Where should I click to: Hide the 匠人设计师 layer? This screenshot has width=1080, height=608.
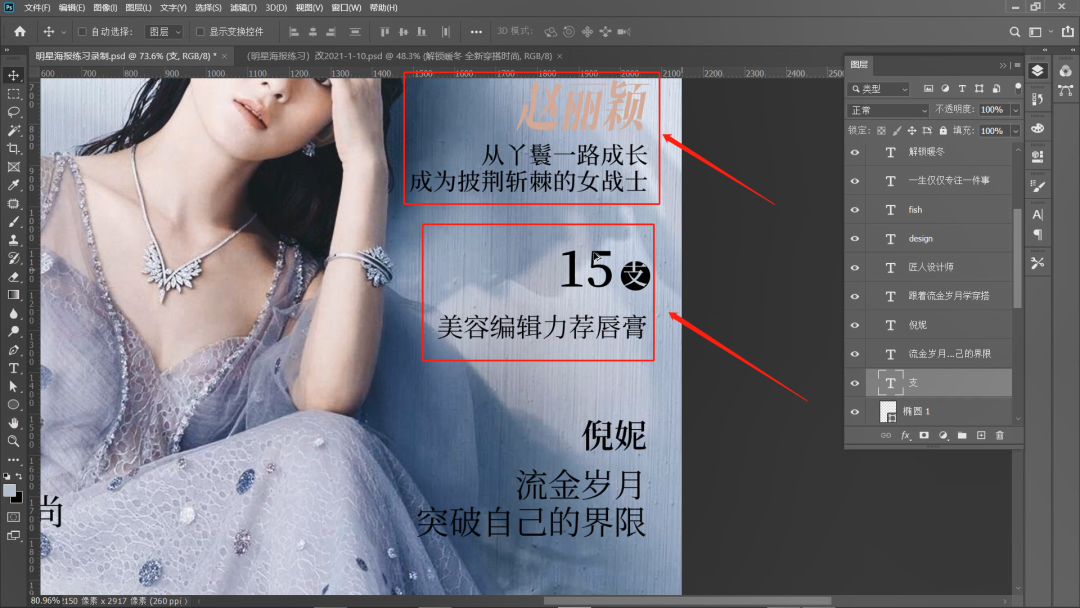pos(855,267)
